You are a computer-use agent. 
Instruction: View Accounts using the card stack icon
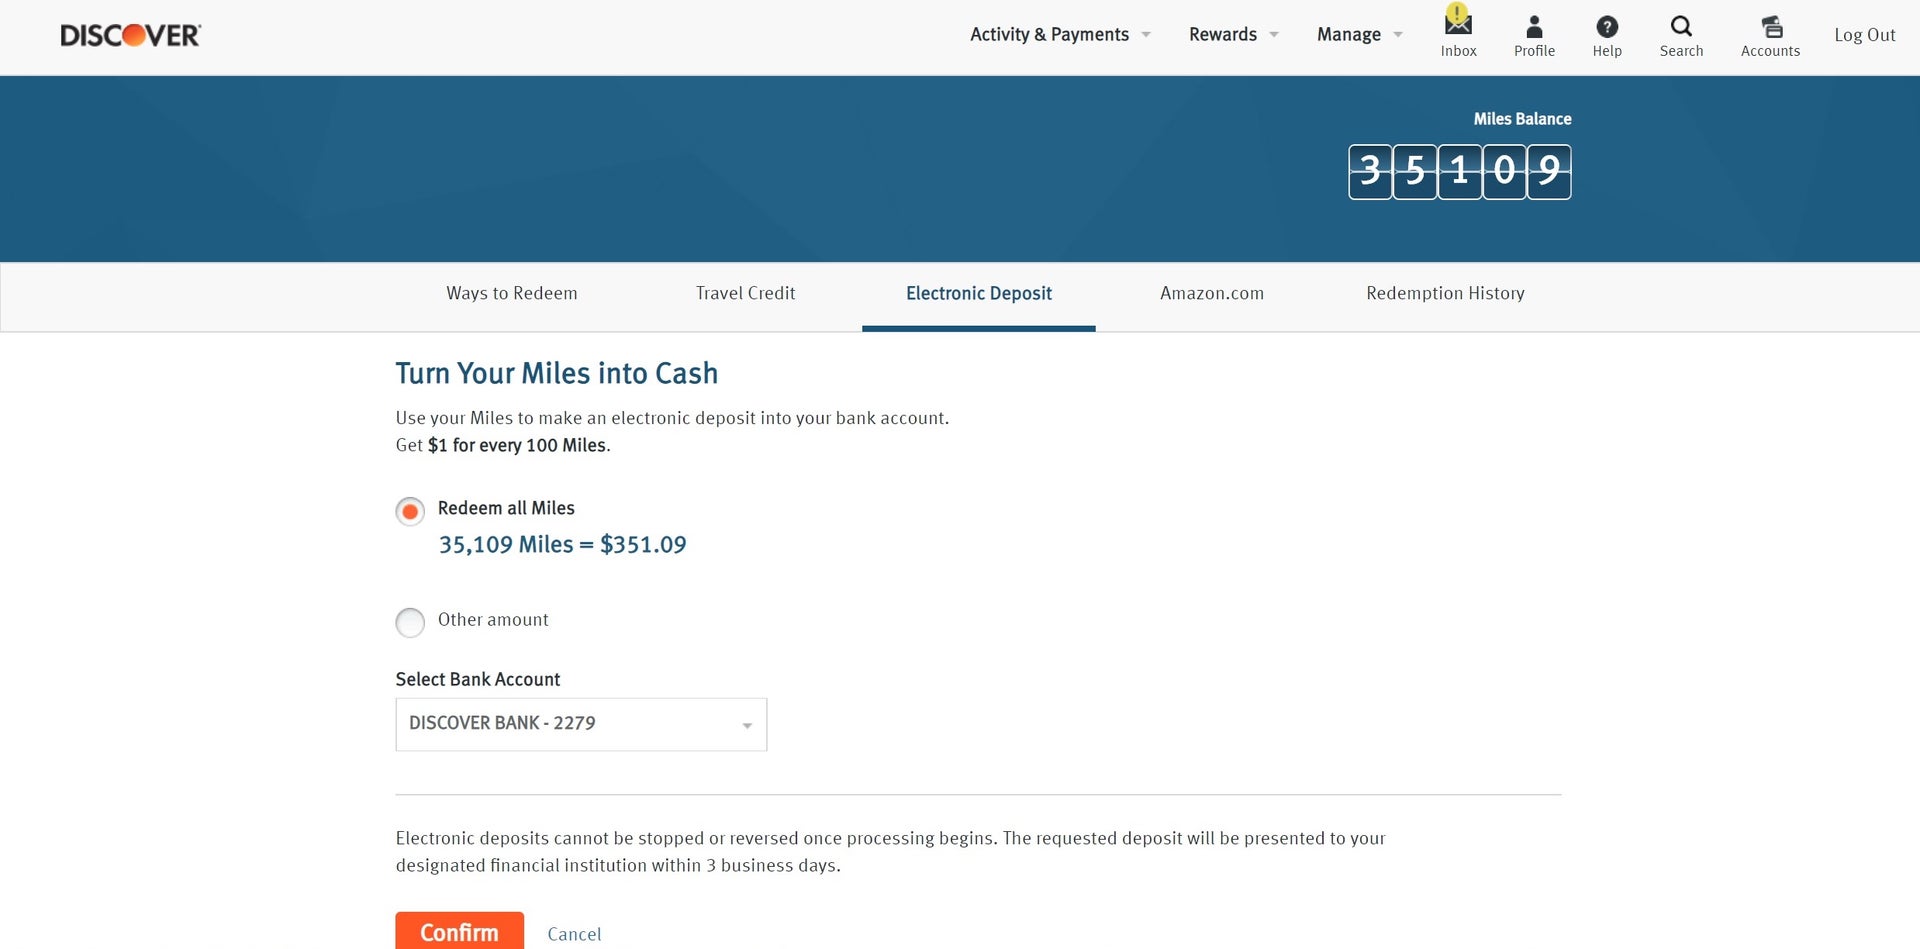tap(1770, 25)
